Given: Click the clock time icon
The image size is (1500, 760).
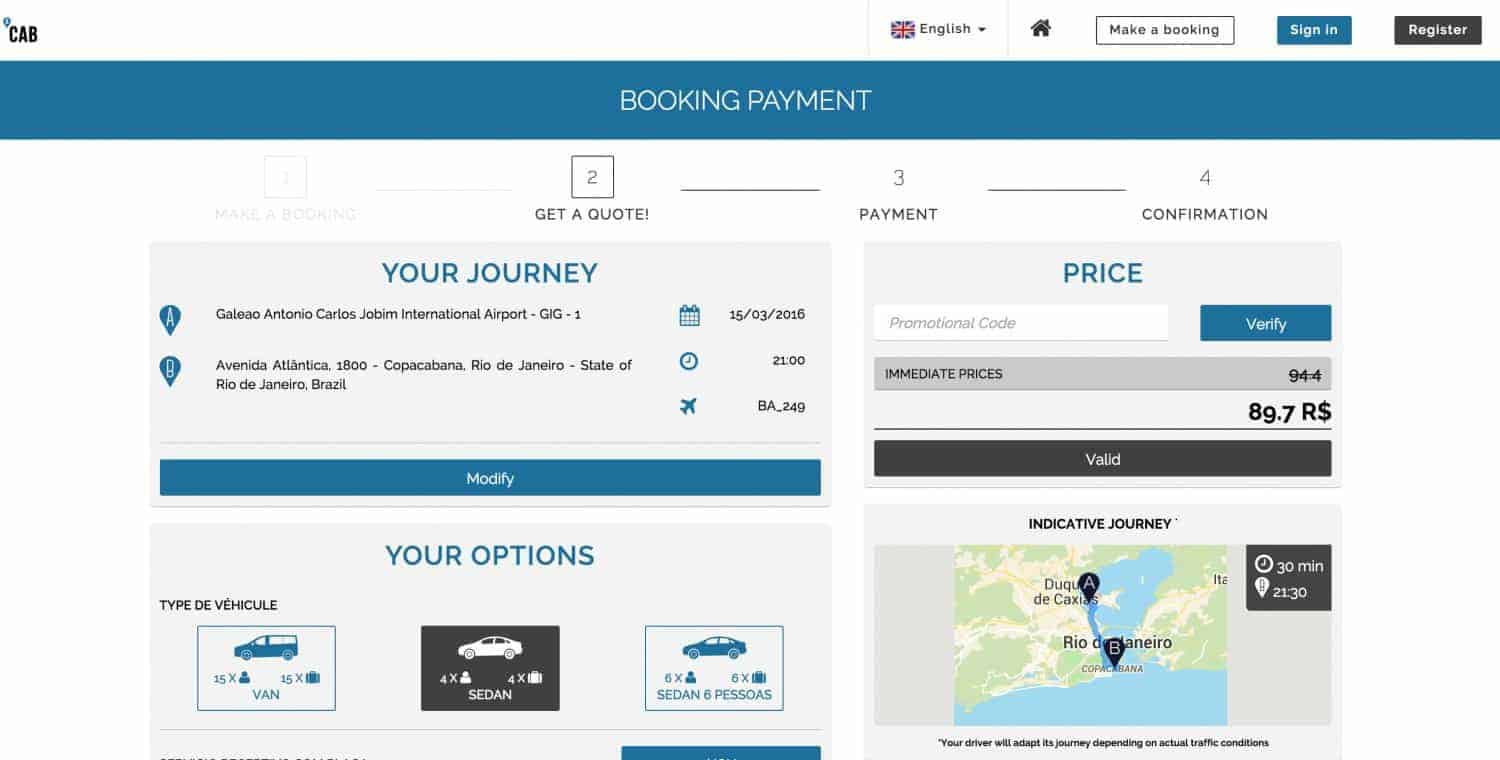Looking at the screenshot, I should point(689,361).
